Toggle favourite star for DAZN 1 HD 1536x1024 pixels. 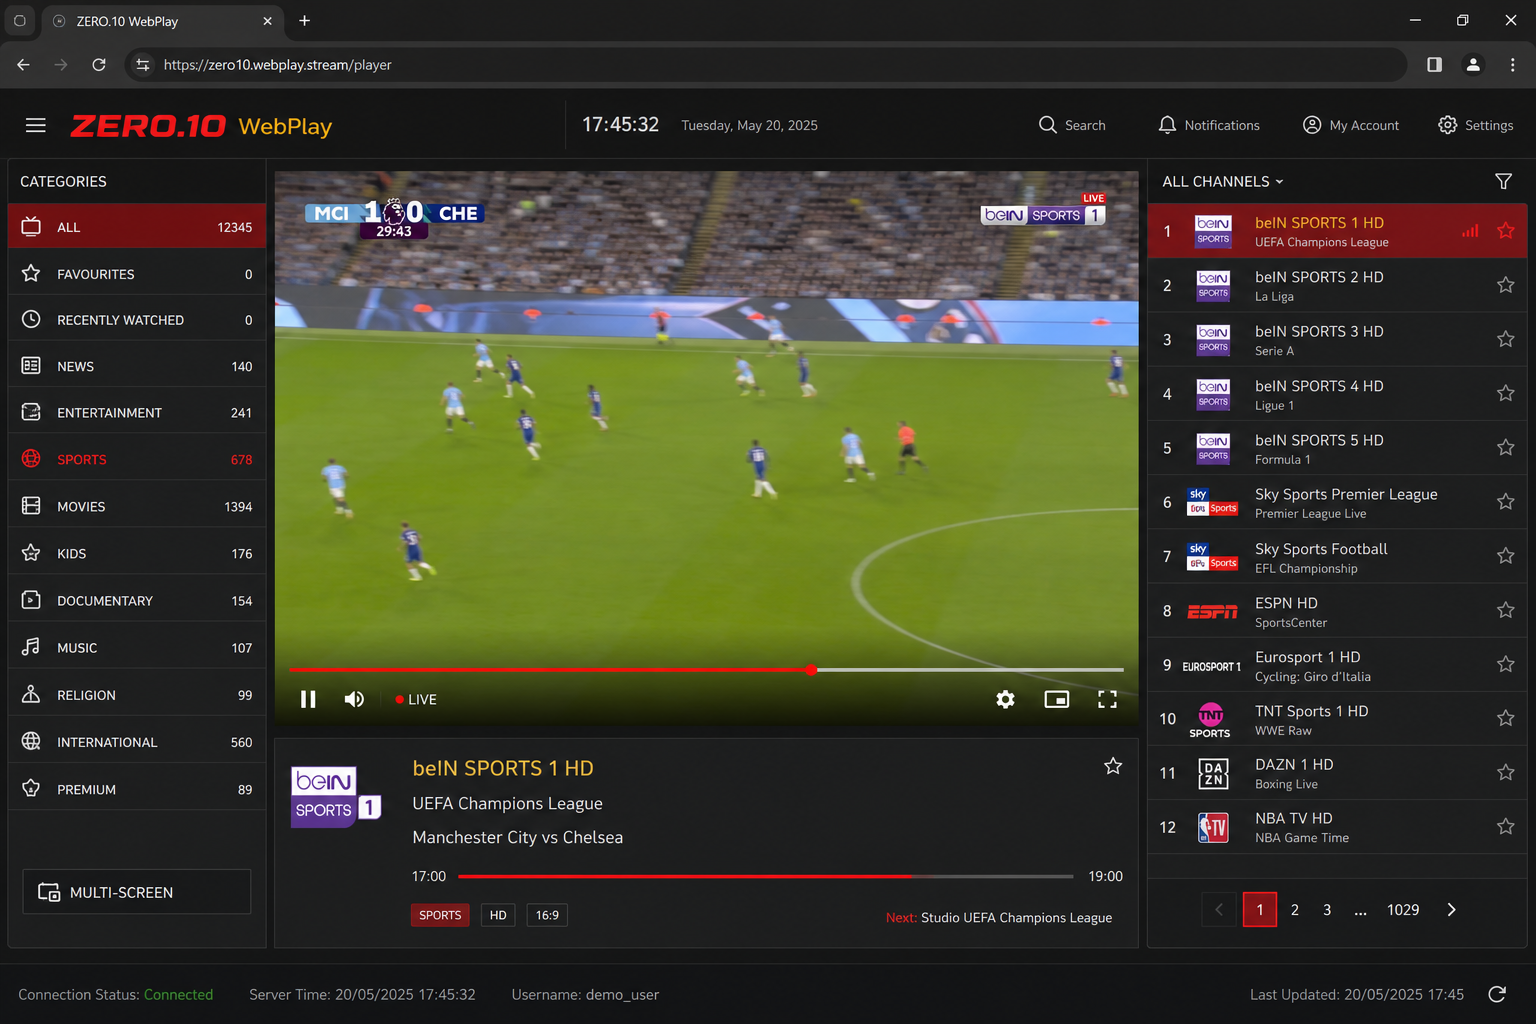click(1505, 772)
